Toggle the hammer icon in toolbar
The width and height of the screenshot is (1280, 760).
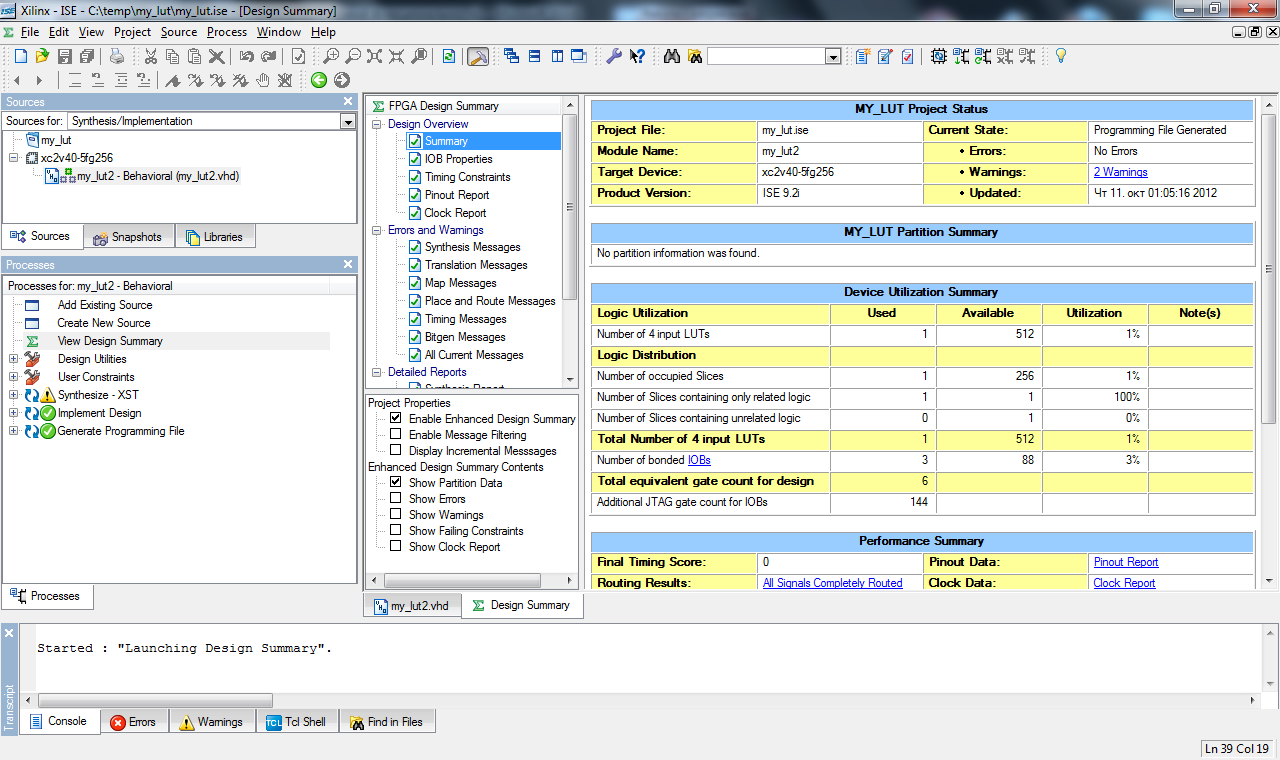coord(478,56)
